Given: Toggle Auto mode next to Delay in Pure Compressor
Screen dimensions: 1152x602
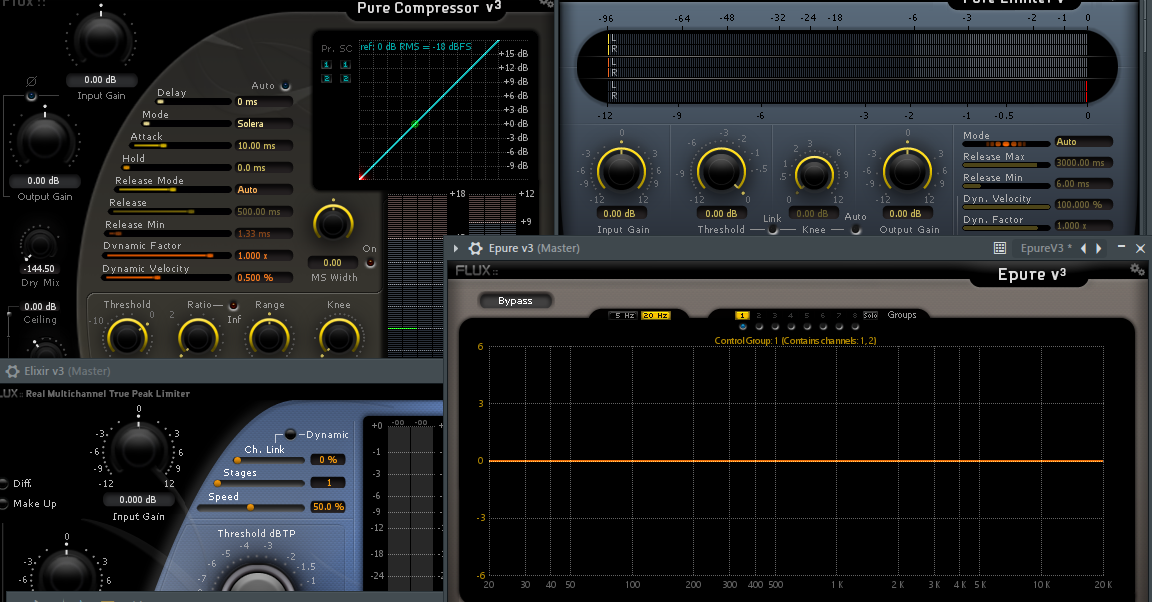Looking at the screenshot, I should 283,85.
